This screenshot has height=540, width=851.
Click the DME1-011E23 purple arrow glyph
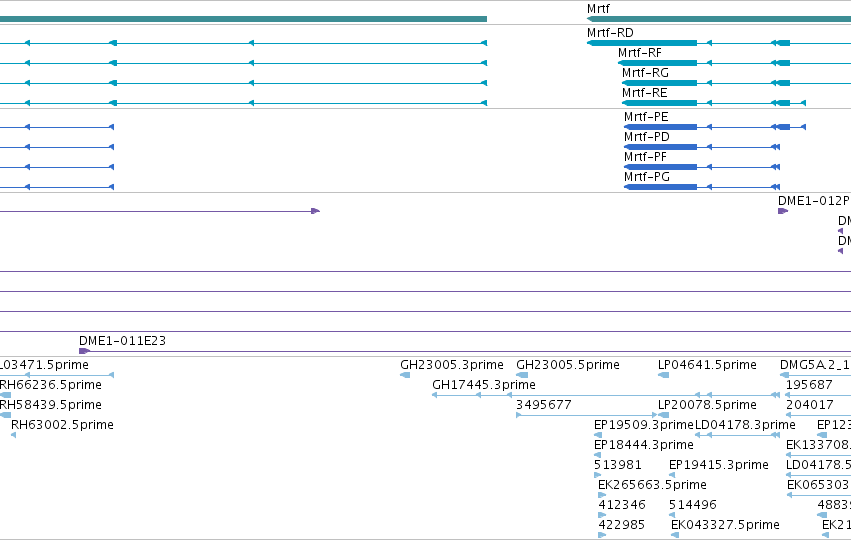click(x=85, y=351)
